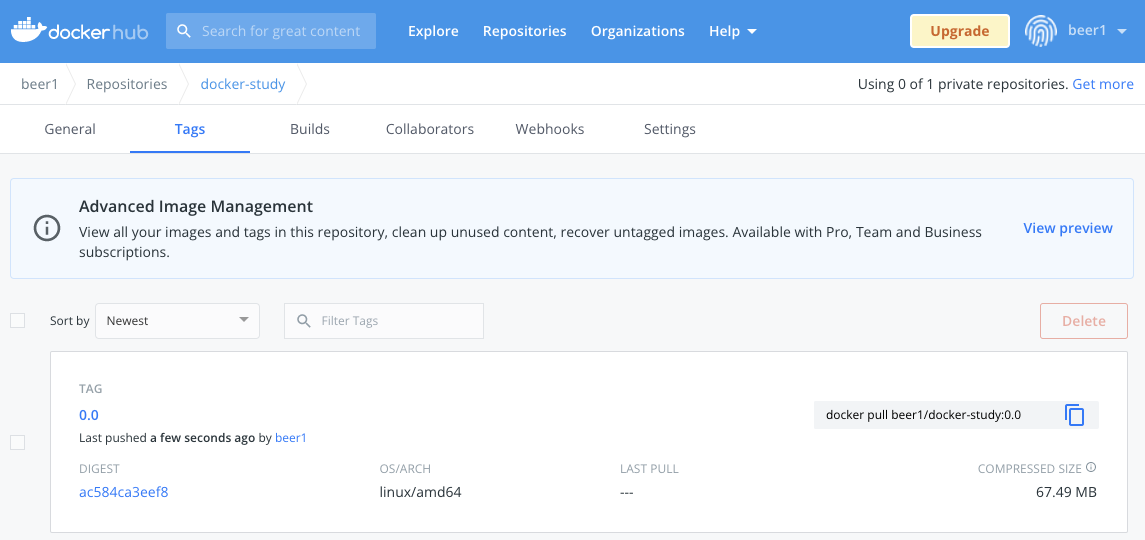This screenshot has width=1145, height=540.
Task: Click the Upgrade button
Action: 960,31
